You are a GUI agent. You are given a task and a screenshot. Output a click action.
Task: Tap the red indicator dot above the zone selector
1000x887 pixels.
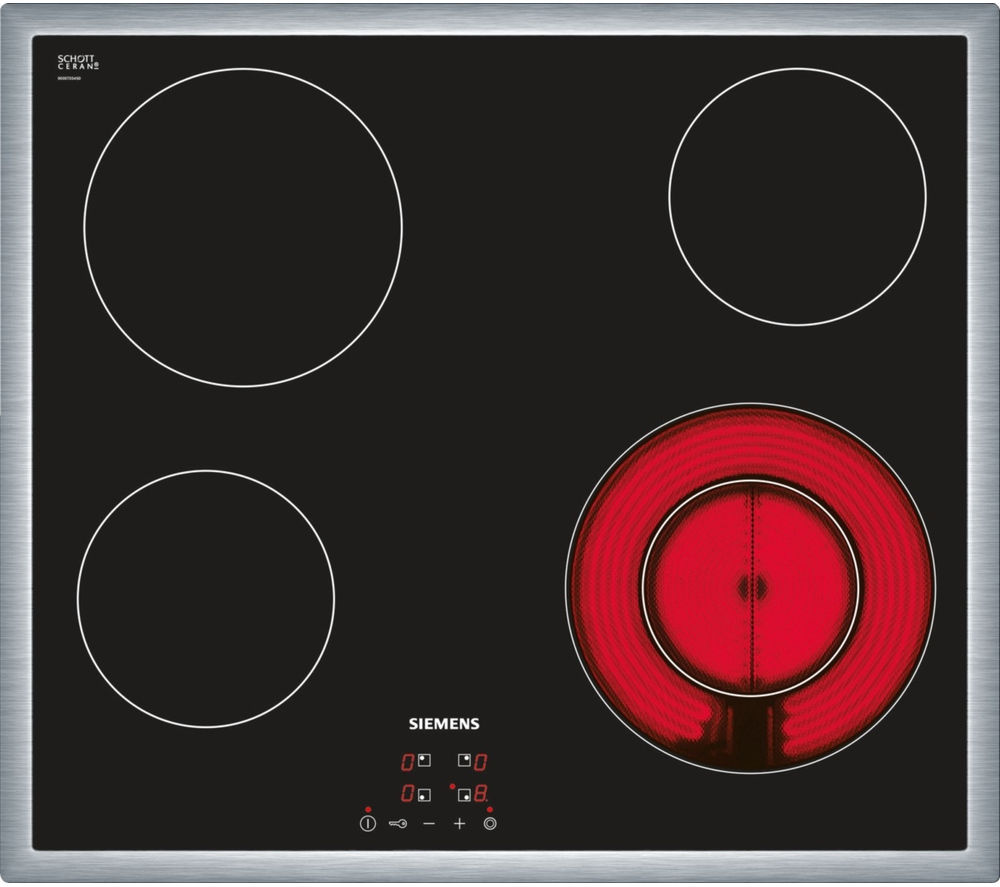491,809
